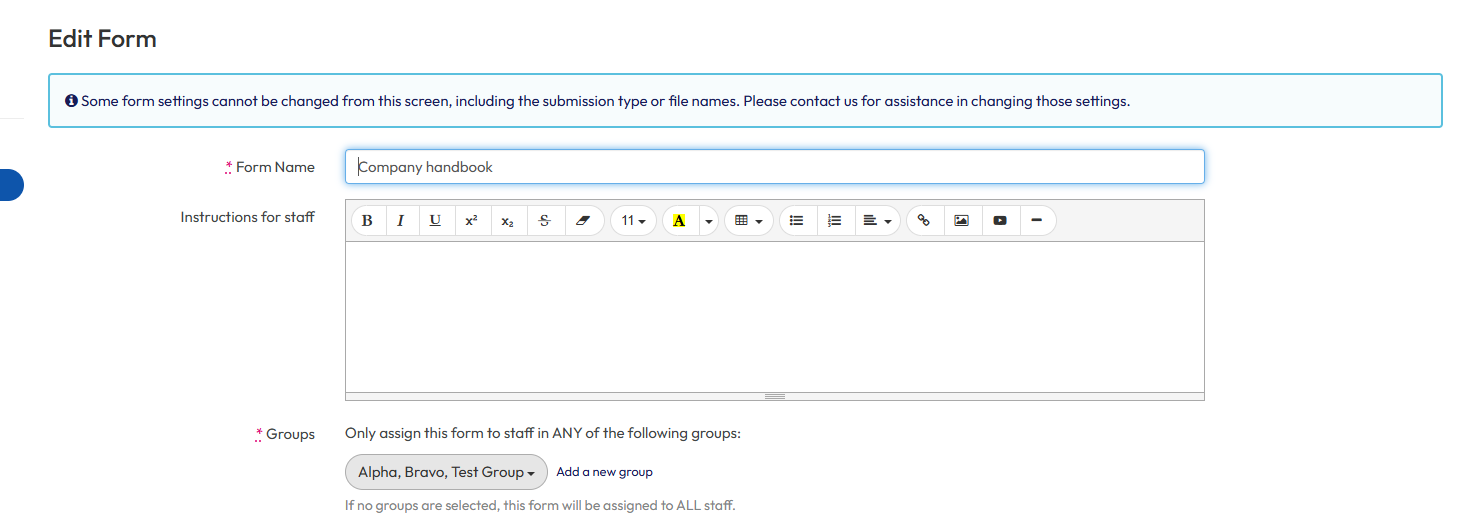This screenshot has width=1458, height=525.
Task: Click the Edit Form heading
Action: [x=102, y=39]
